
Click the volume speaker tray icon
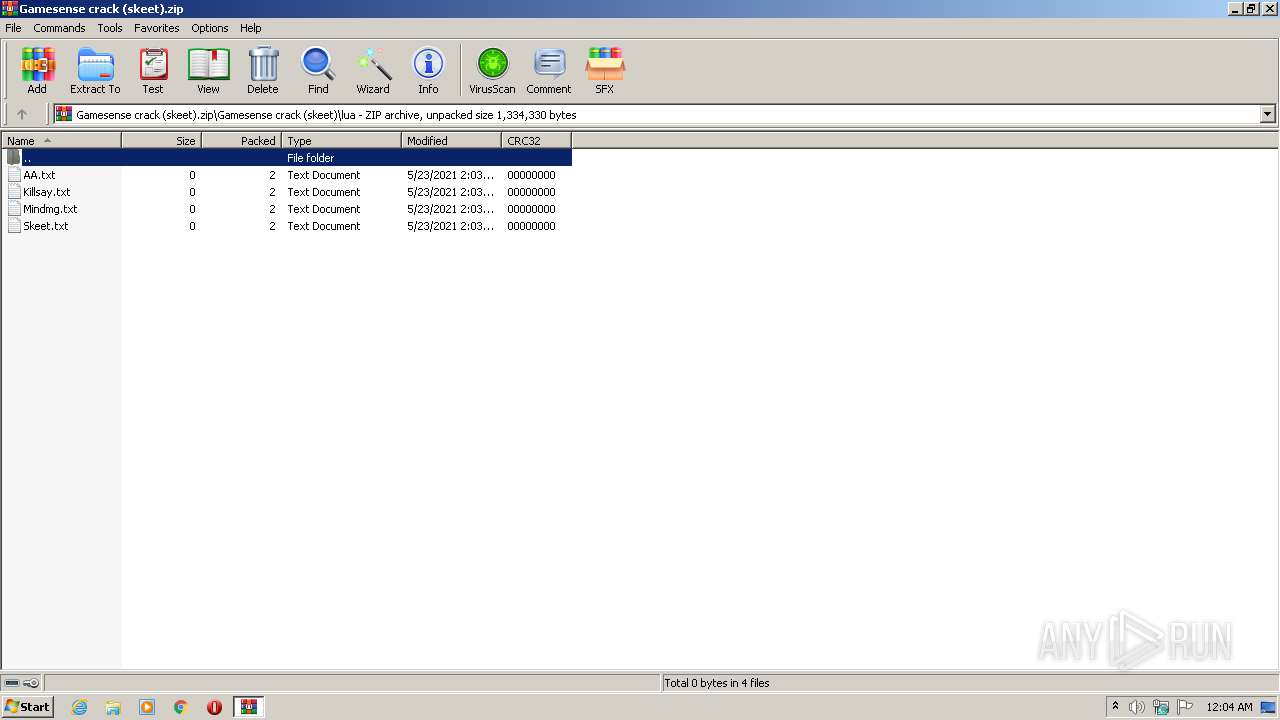1137,707
